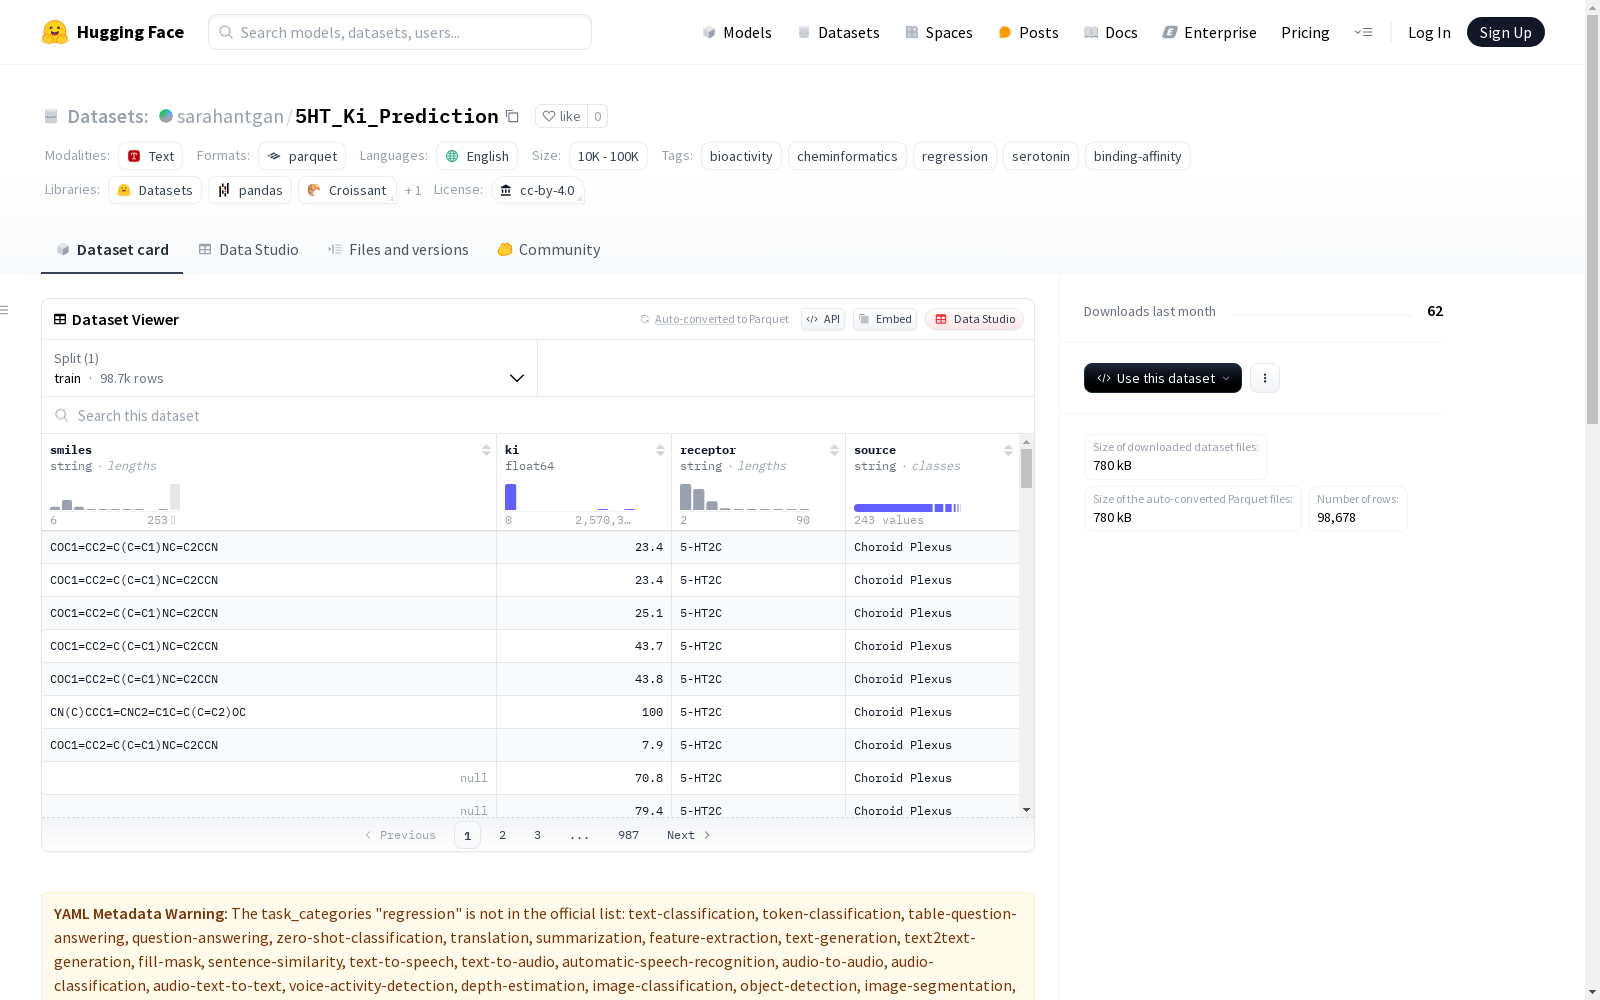Click the receptor lengths histogram
The image size is (1600, 1000).
(745, 497)
